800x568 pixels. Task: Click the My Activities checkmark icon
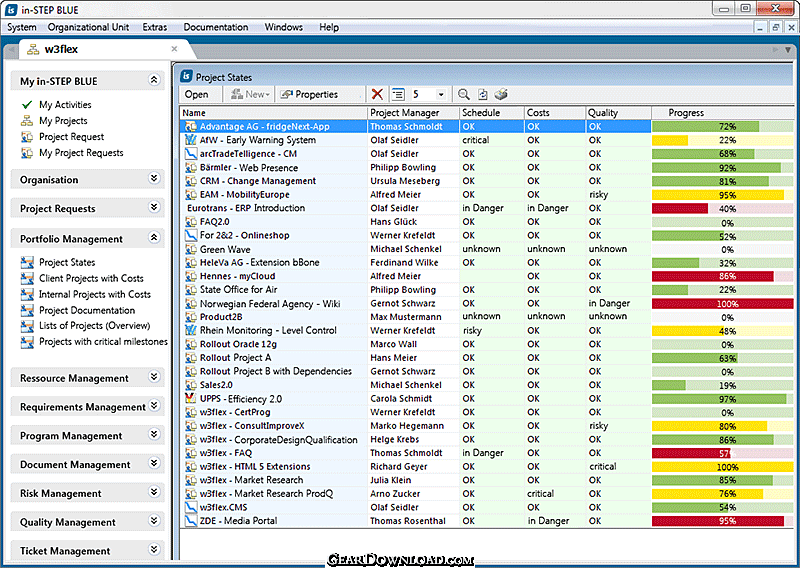(27, 105)
